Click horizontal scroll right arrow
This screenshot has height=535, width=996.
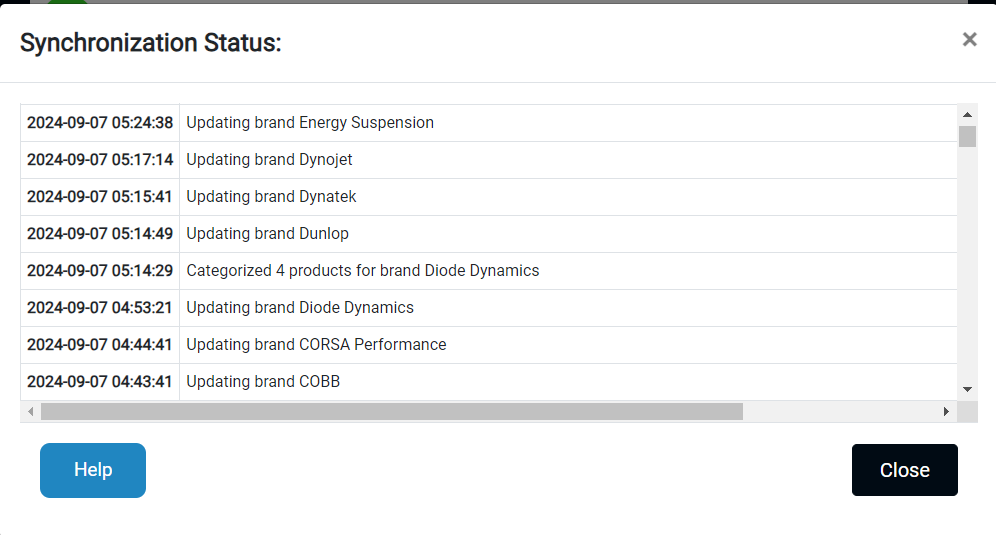[946, 411]
